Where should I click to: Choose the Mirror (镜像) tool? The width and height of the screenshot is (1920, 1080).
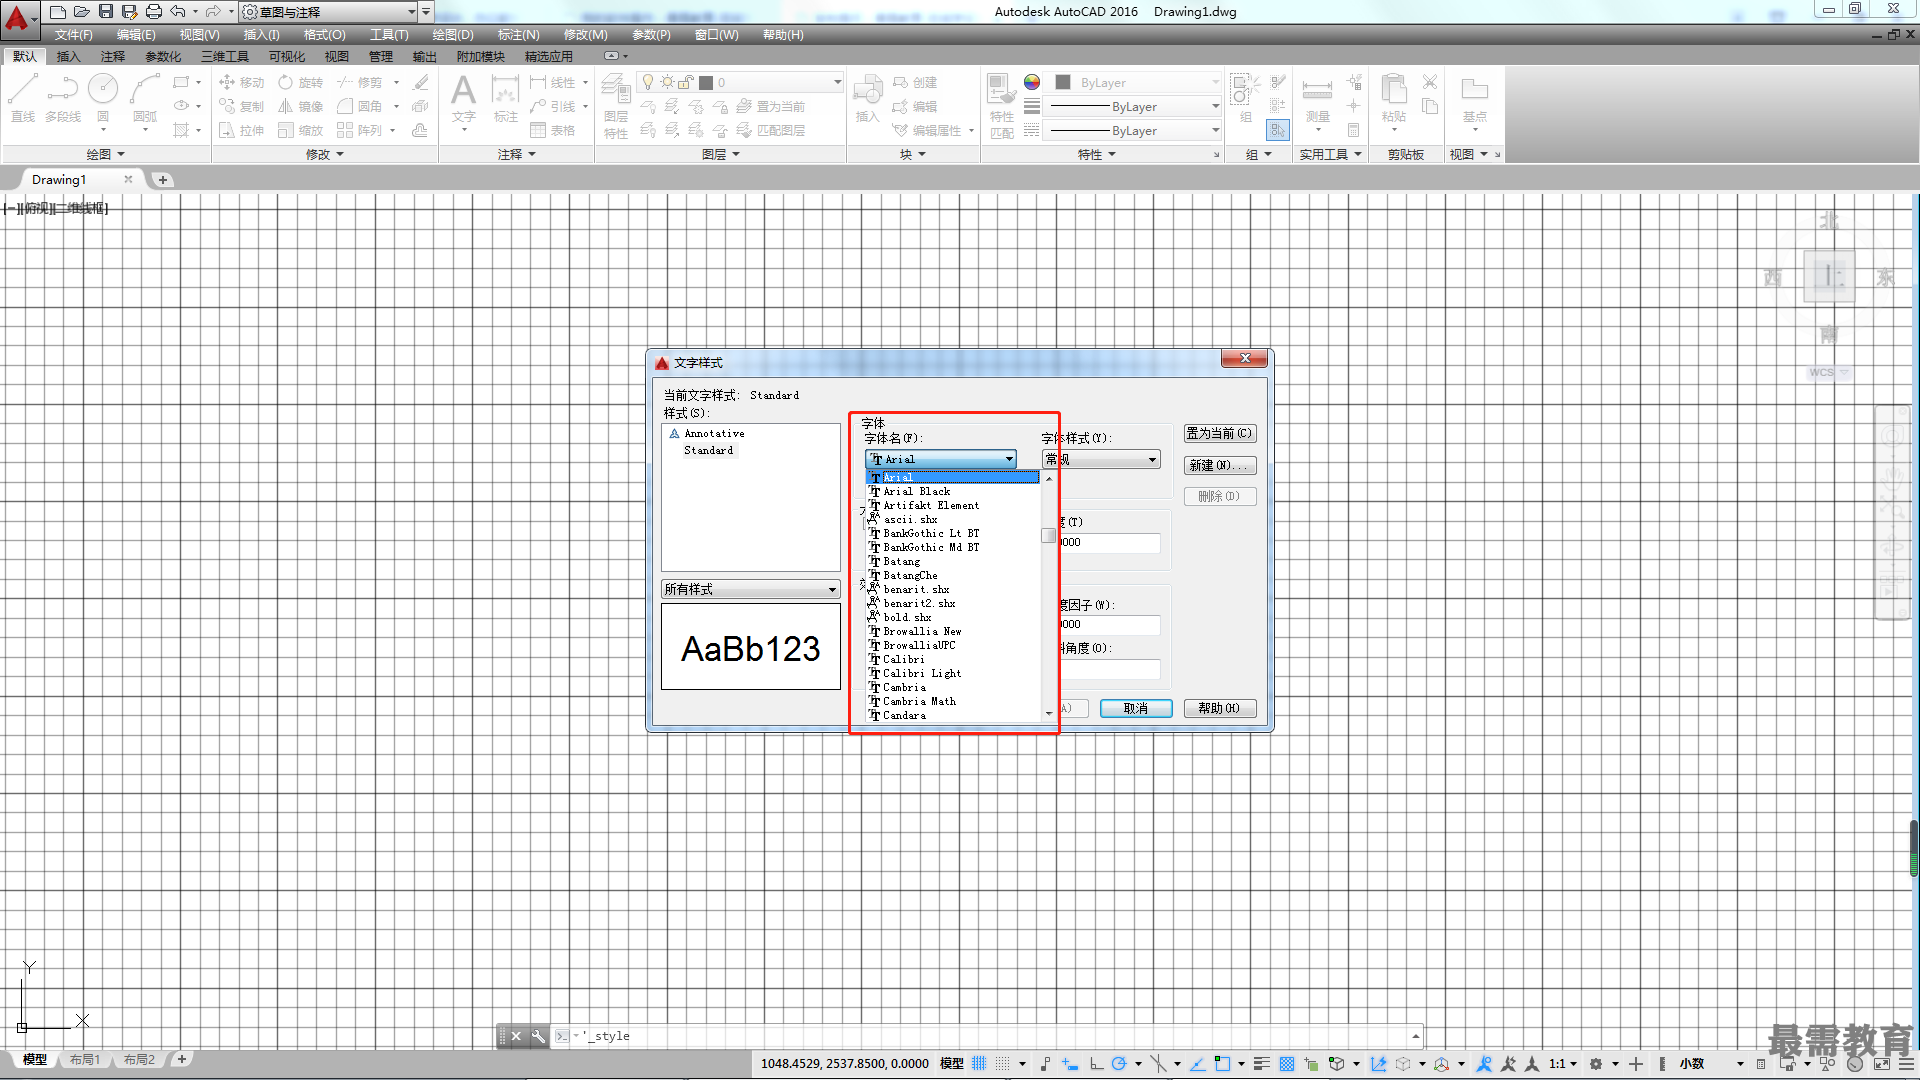(301, 106)
